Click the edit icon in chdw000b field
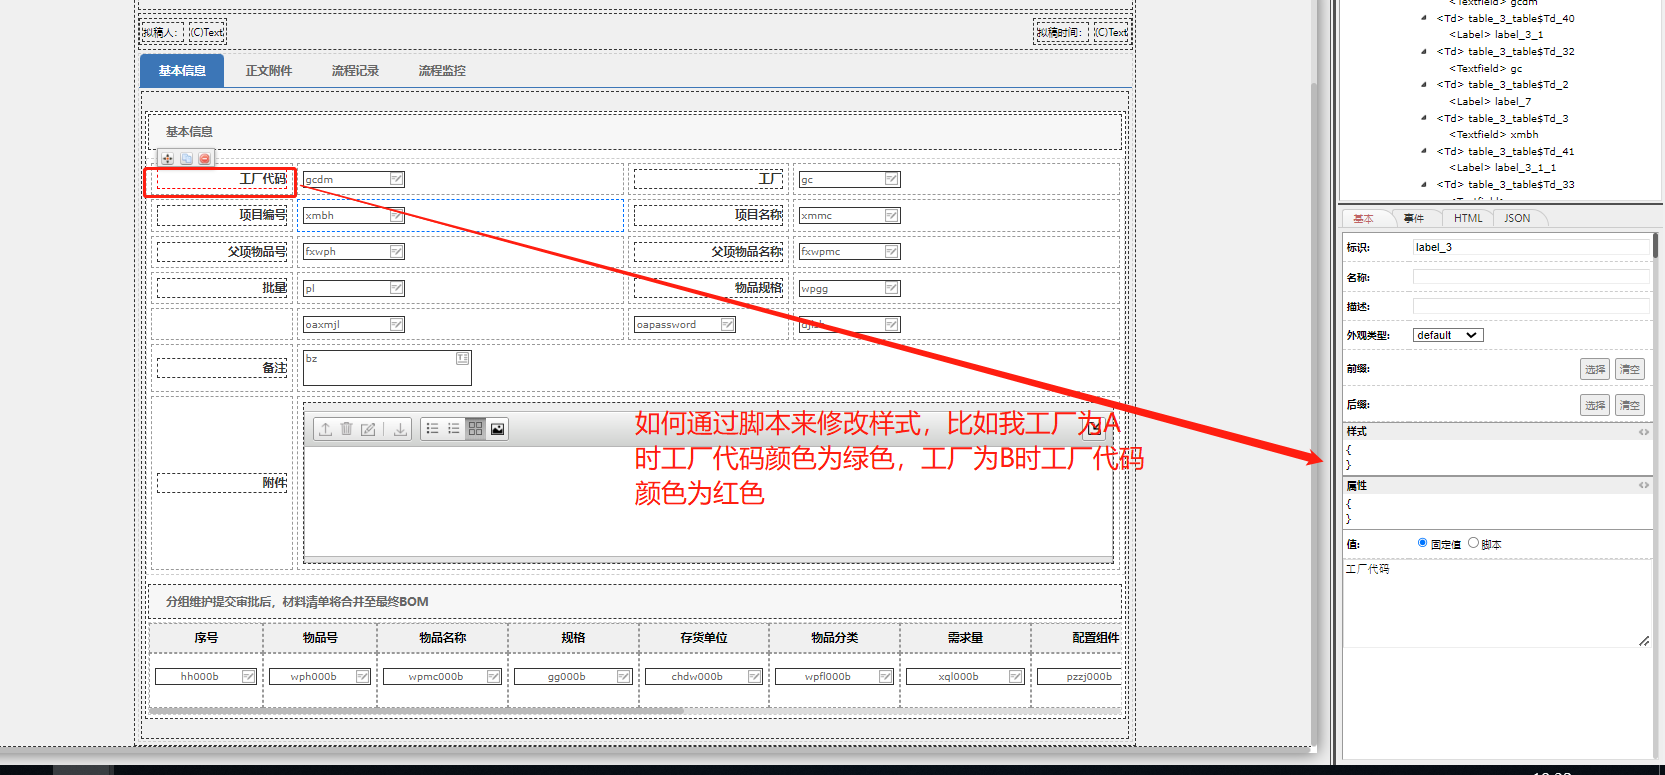 [x=755, y=677]
